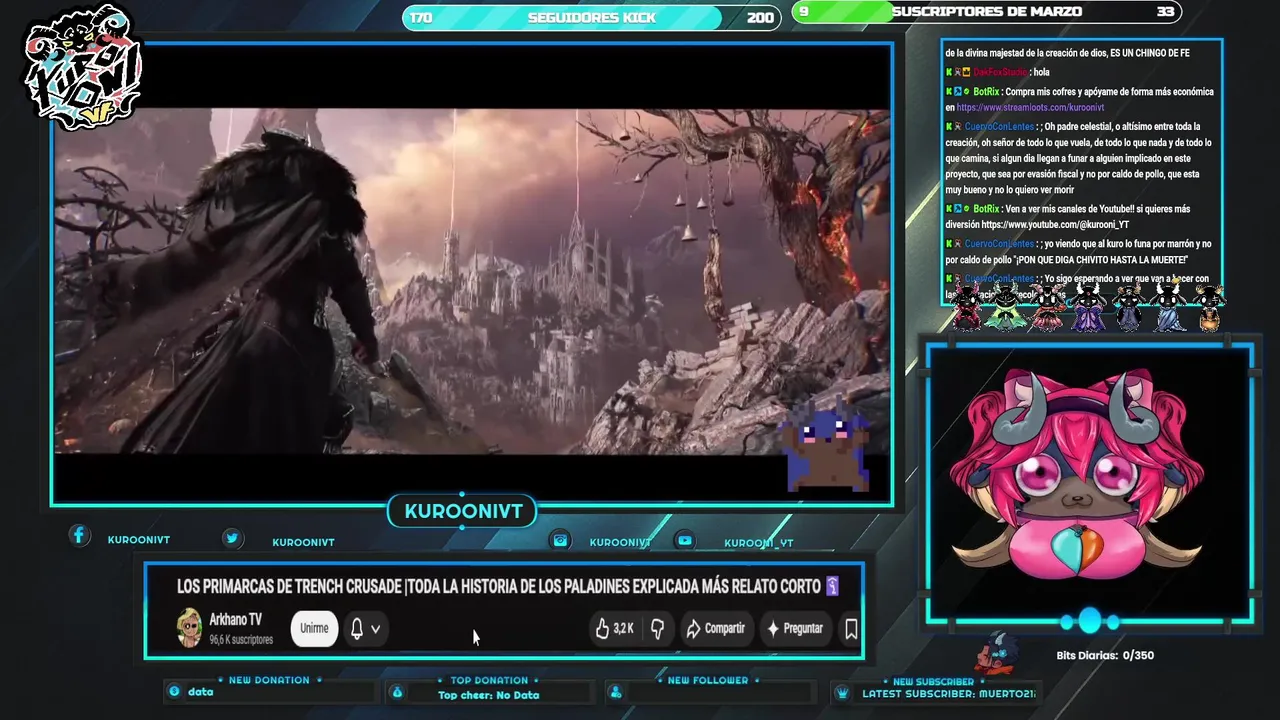Click the Kuroonivt graffiti logo
The image size is (1280, 720).
tap(83, 68)
